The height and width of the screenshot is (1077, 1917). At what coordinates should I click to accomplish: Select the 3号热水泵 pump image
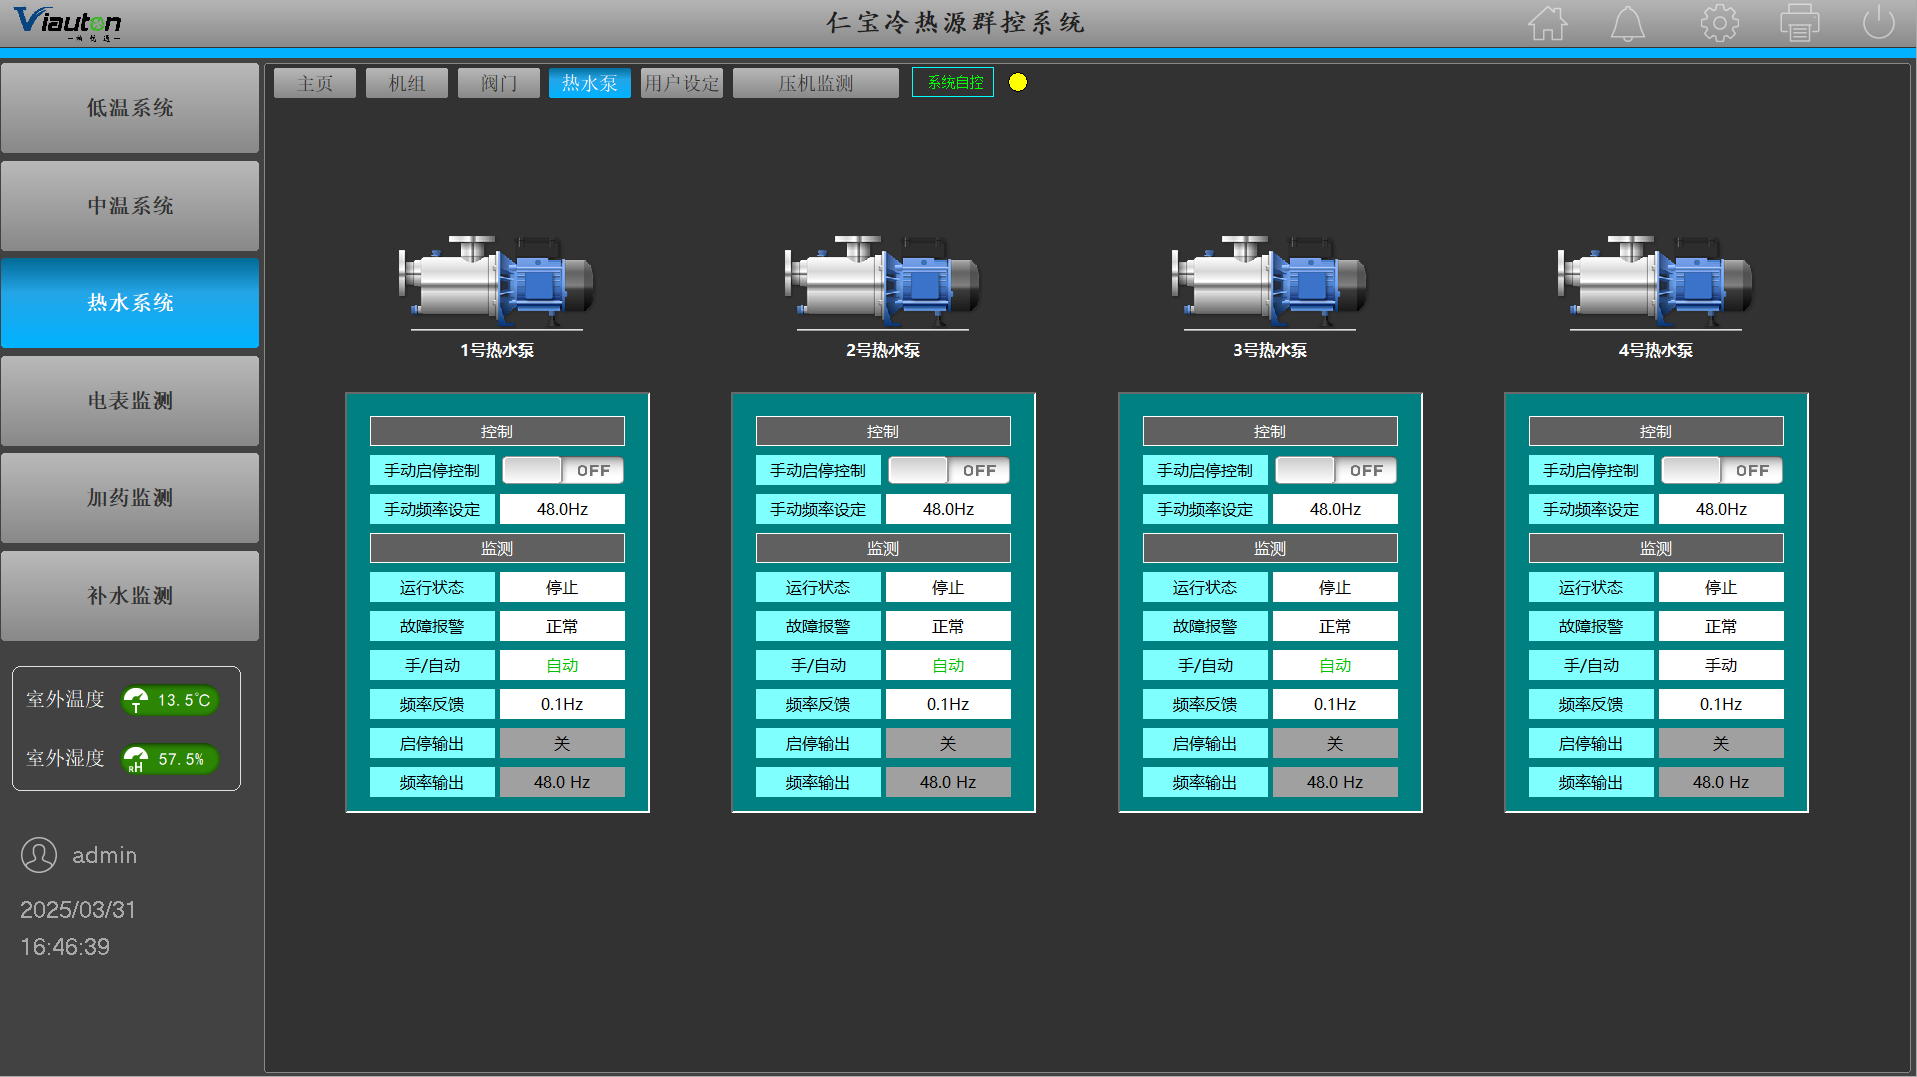point(1269,281)
